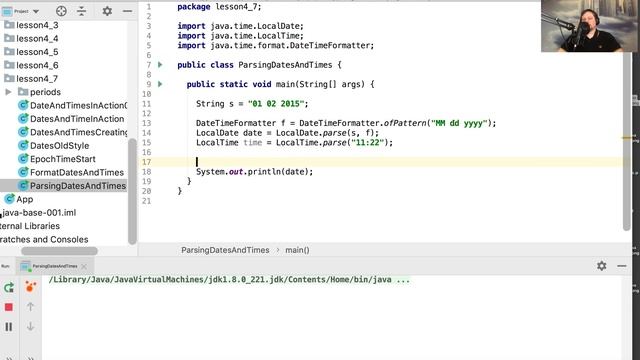Click line number 13 in gutter

[147, 123]
